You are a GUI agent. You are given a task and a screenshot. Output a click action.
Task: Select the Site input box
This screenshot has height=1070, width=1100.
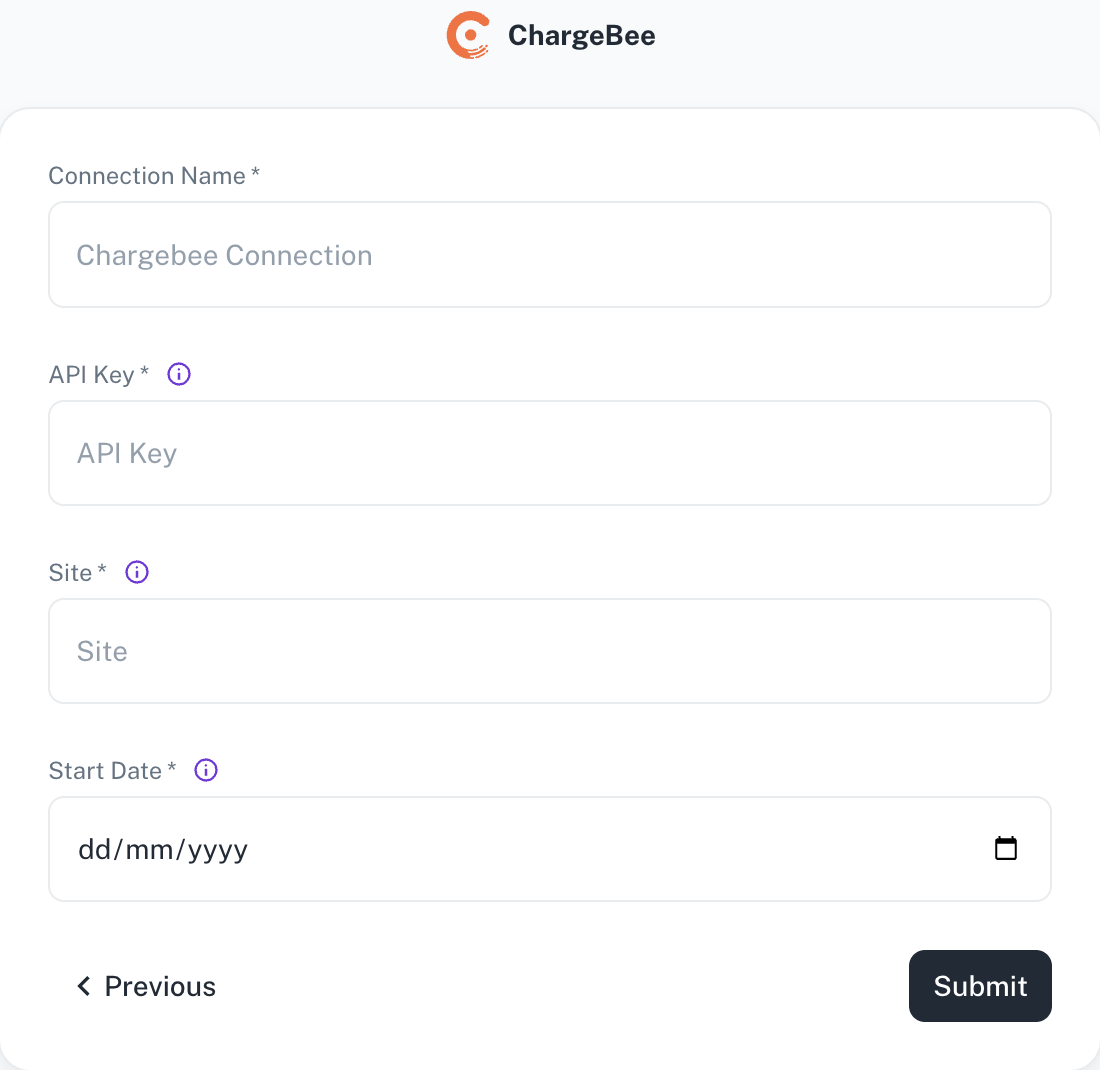tap(549, 651)
